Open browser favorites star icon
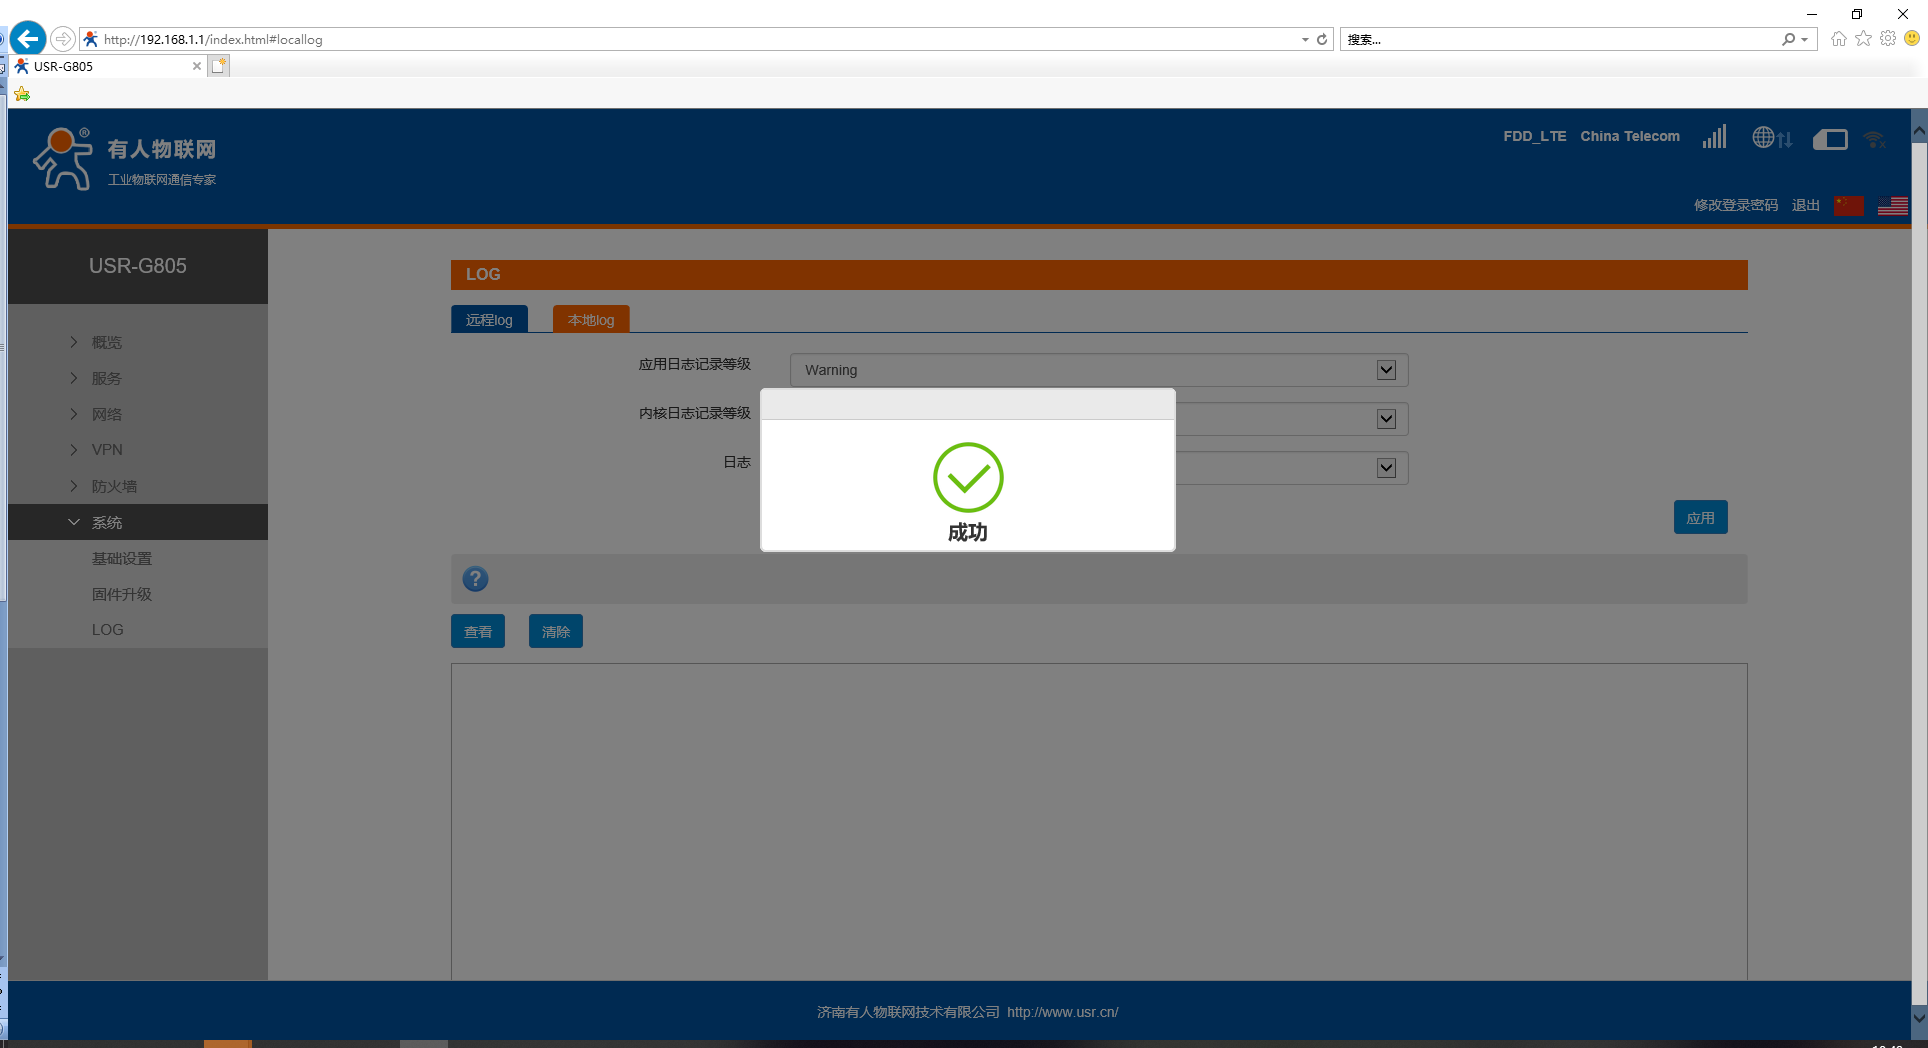1928x1048 pixels. [x=1863, y=39]
